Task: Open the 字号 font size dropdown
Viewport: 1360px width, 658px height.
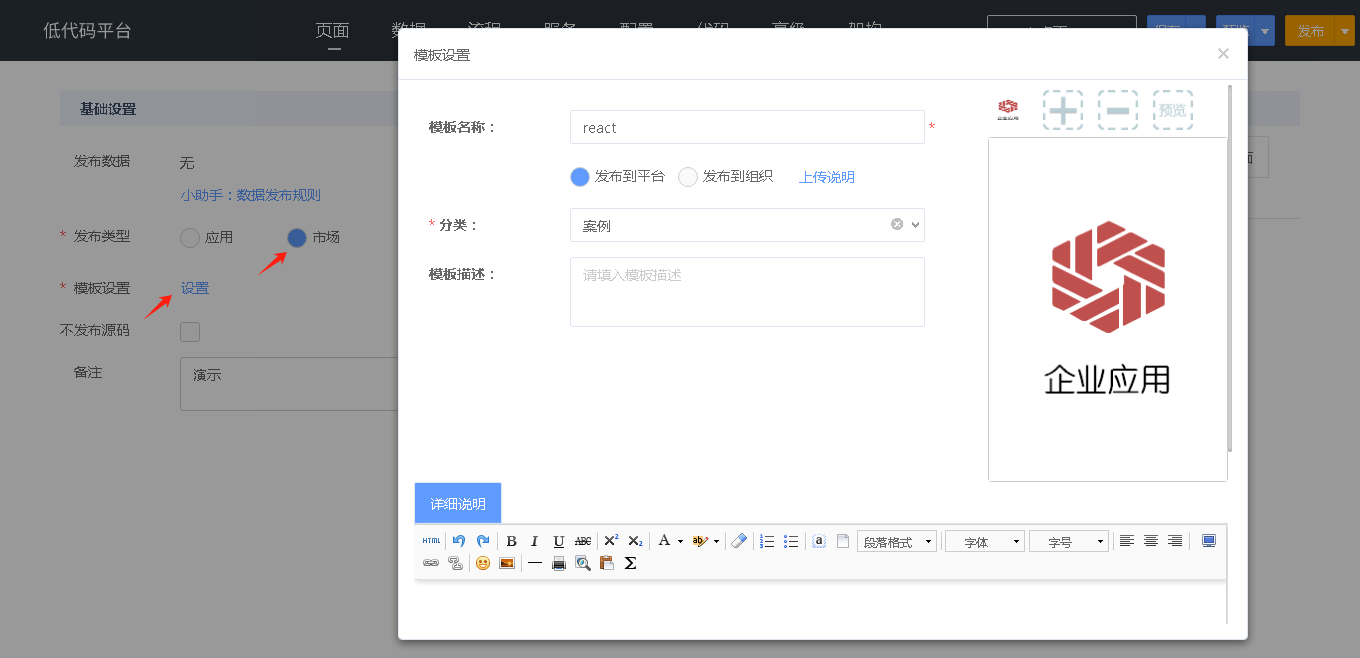Action: pyautogui.click(x=1069, y=541)
